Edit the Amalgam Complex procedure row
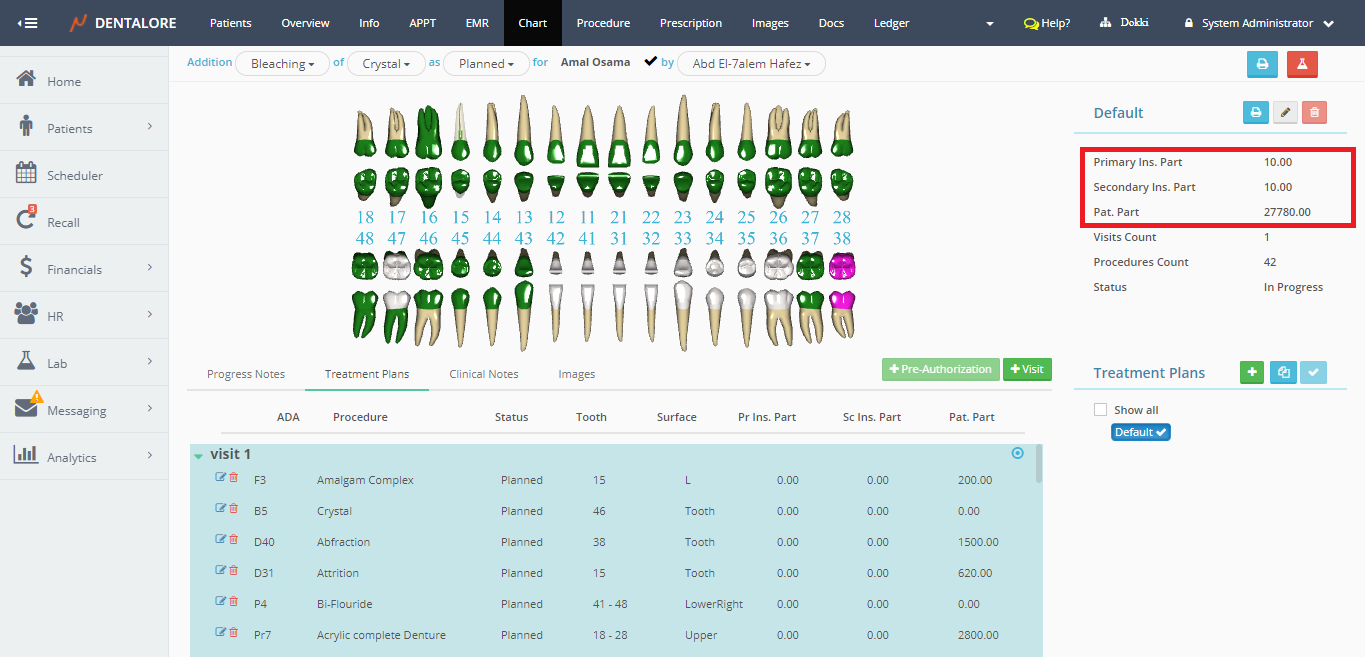The image size is (1365, 657). (x=220, y=479)
